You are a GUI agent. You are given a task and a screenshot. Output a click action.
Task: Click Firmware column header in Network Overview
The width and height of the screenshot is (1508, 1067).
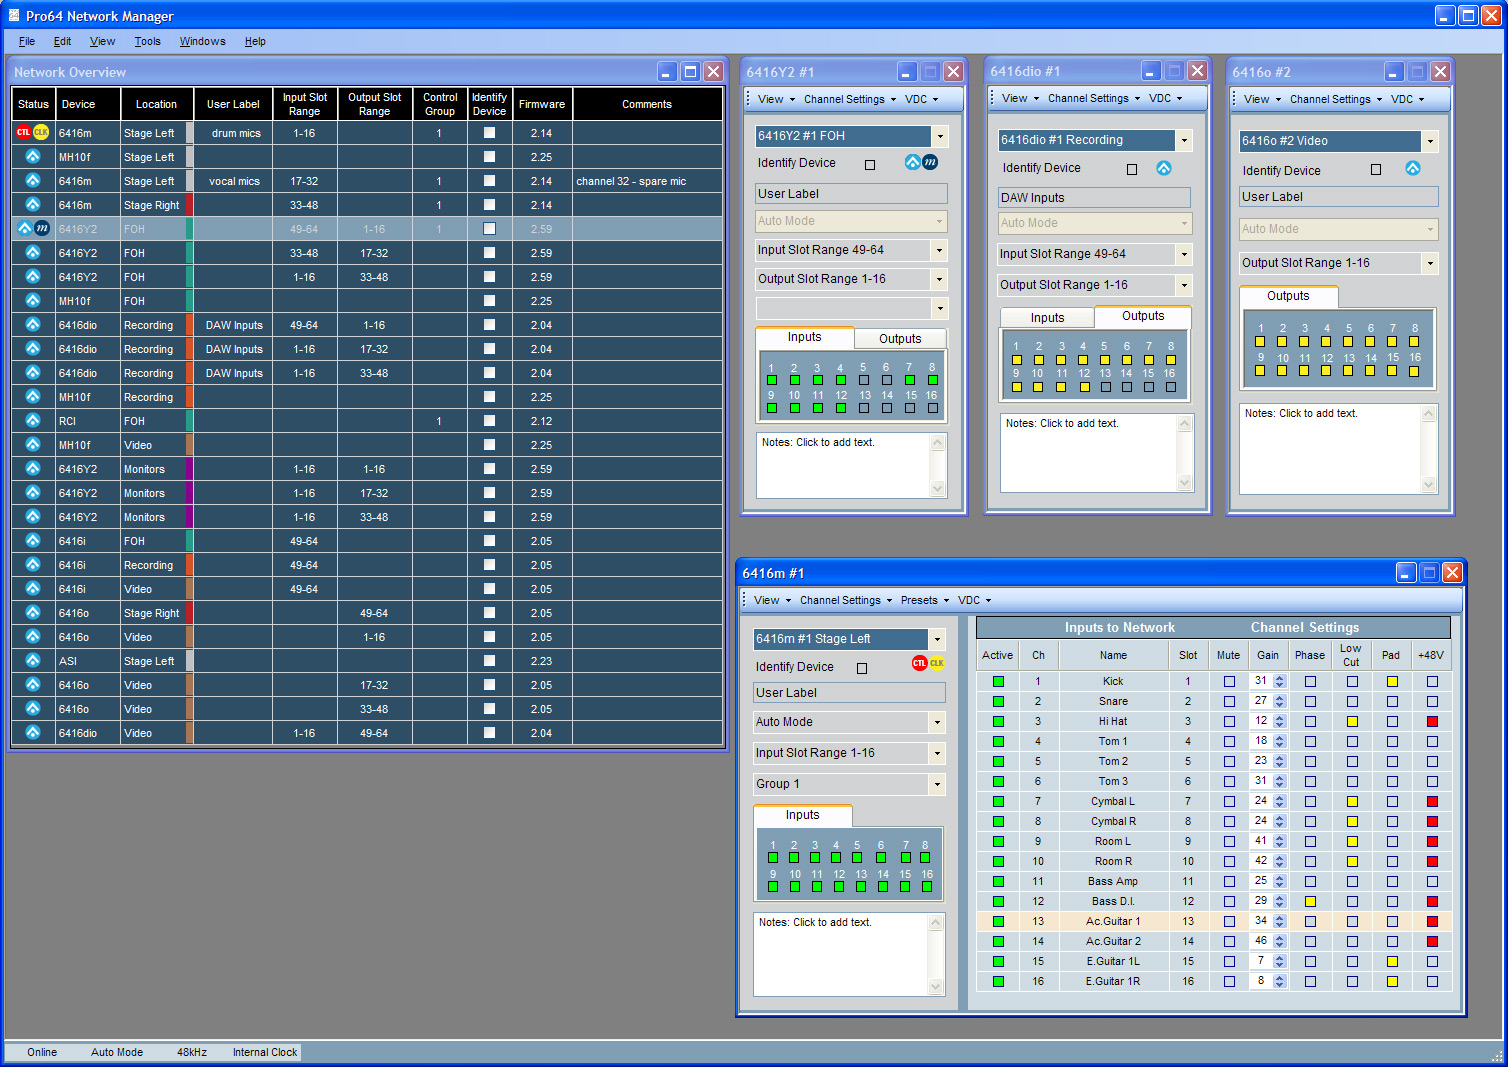pyautogui.click(x=542, y=104)
